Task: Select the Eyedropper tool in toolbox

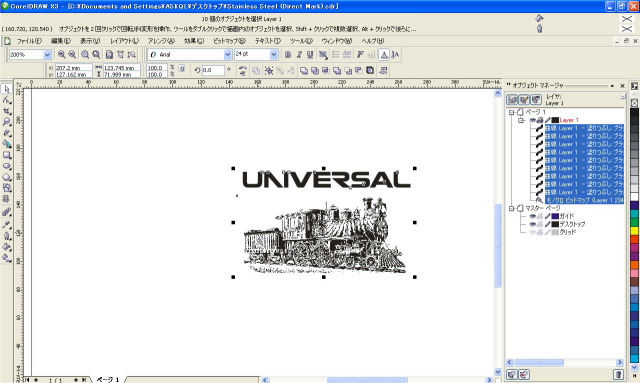Action: (7, 225)
